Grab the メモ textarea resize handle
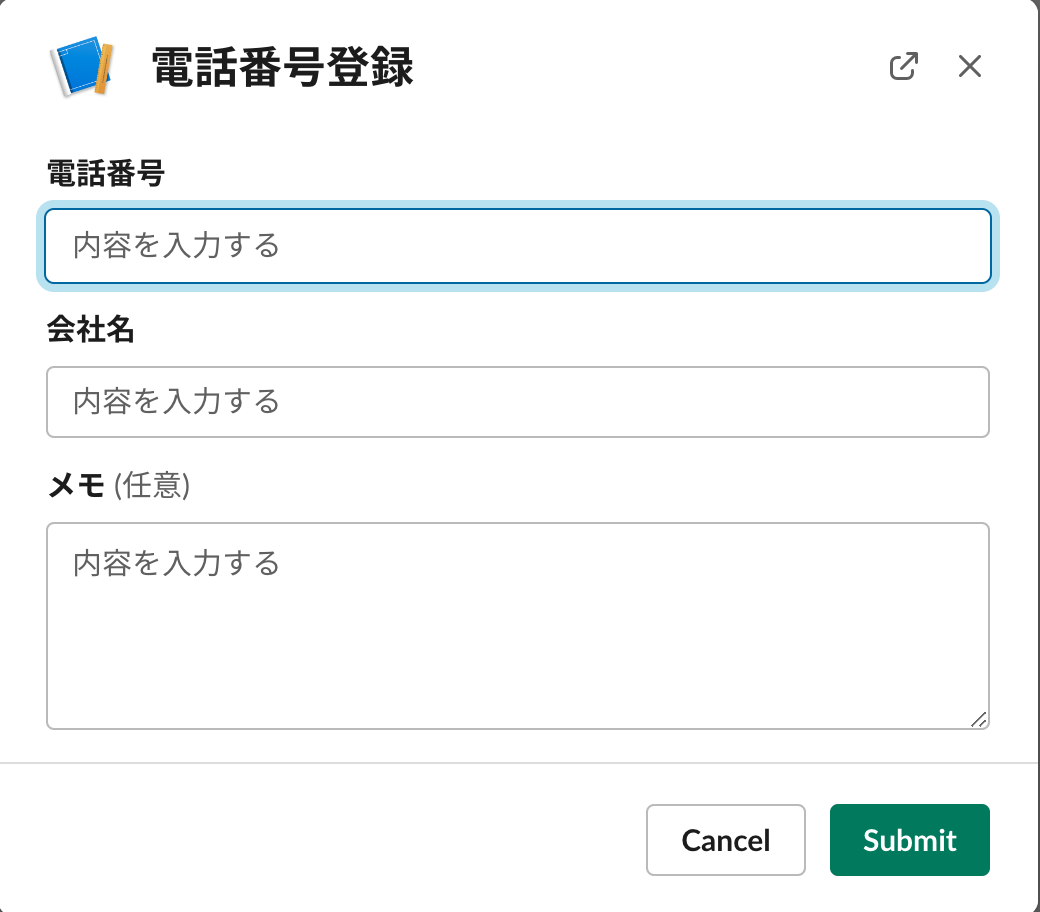This screenshot has width=1040, height=912. click(978, 718)
